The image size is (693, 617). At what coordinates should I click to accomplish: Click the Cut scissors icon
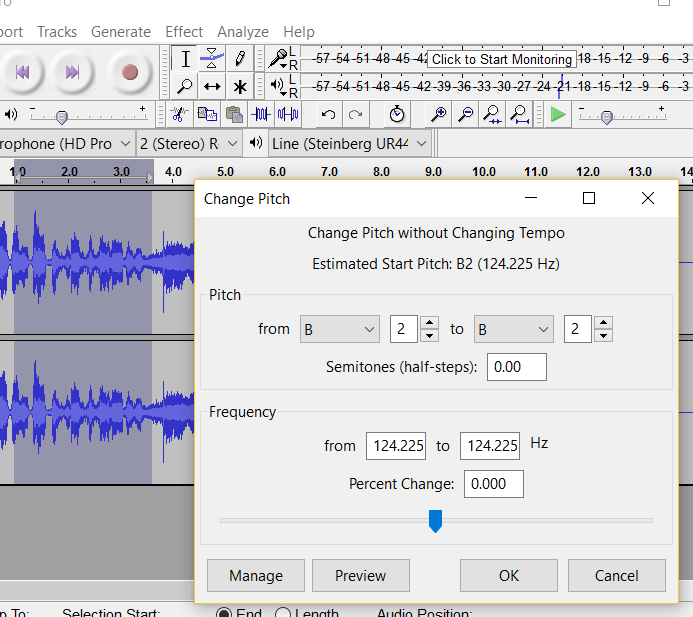pyautogui.click(x=178, y=114)
